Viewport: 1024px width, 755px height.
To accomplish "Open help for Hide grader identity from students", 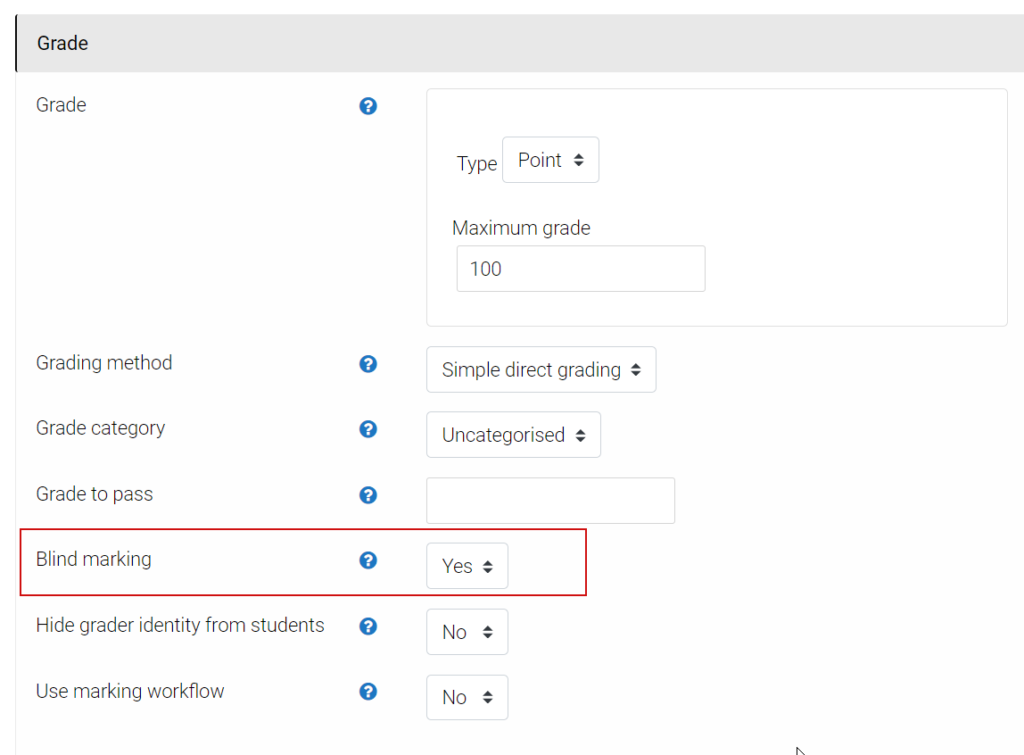I will 368,627.
